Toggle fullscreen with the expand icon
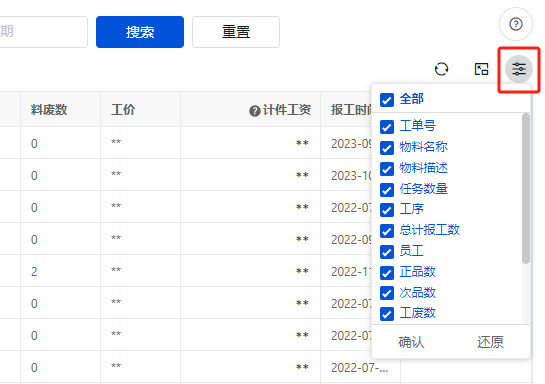Viewport: 545px width, 384px height. pyautogui.click(x=481, y=69)
